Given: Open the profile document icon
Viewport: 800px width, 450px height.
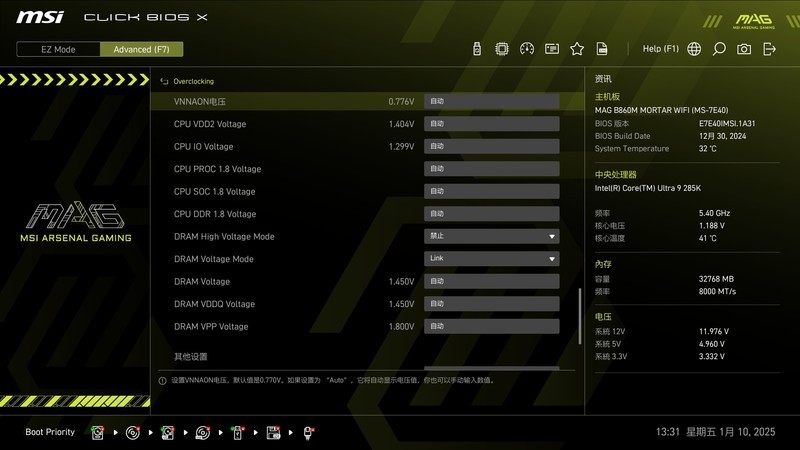Looking at the screenshot, I should click(x=602, y=49).
